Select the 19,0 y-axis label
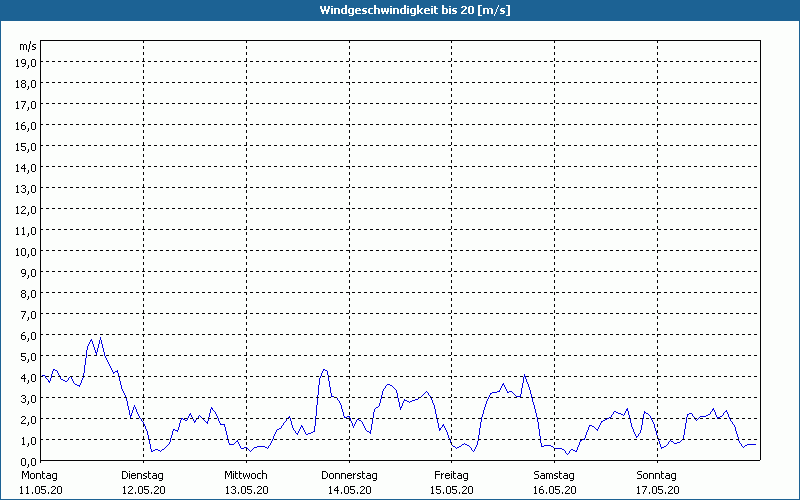The height and width of the screenshot is (500, 800). point(27,63)
